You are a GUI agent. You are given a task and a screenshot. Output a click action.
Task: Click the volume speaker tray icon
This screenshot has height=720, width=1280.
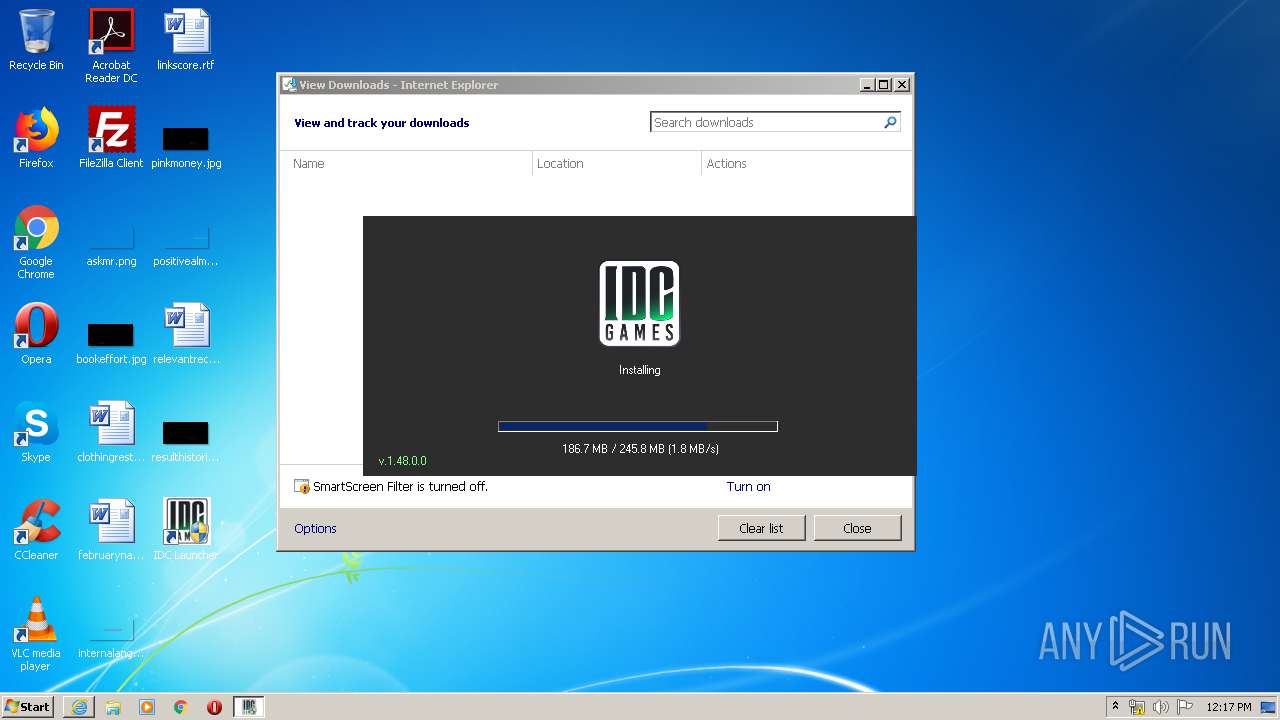tap(1161, 707)
